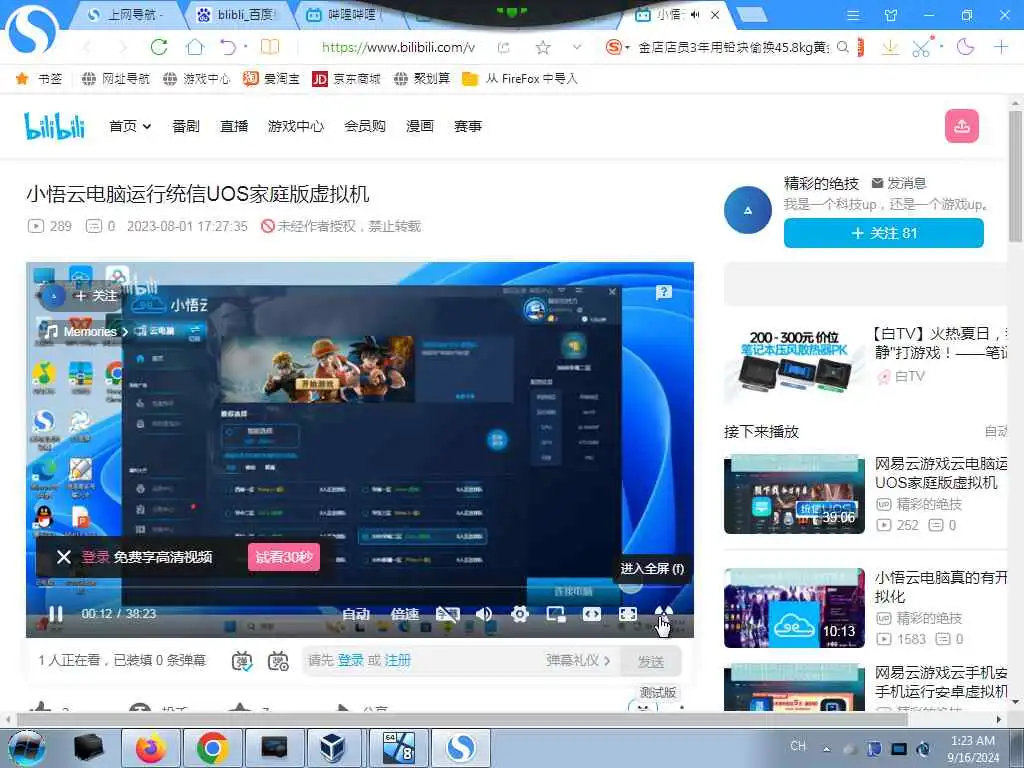Click 关注 81 follow button
Viewport: 1024px width, 768px height.
pos(884,233)
